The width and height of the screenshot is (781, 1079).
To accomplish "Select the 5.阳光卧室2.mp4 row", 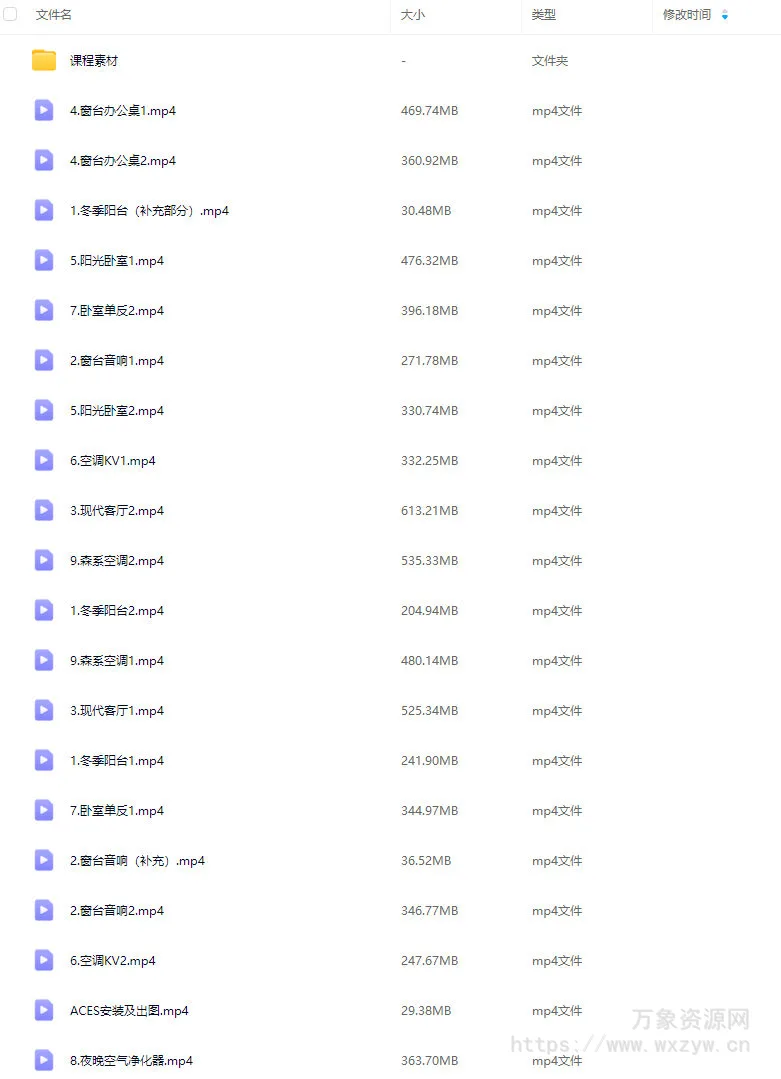I will point(390,411).
